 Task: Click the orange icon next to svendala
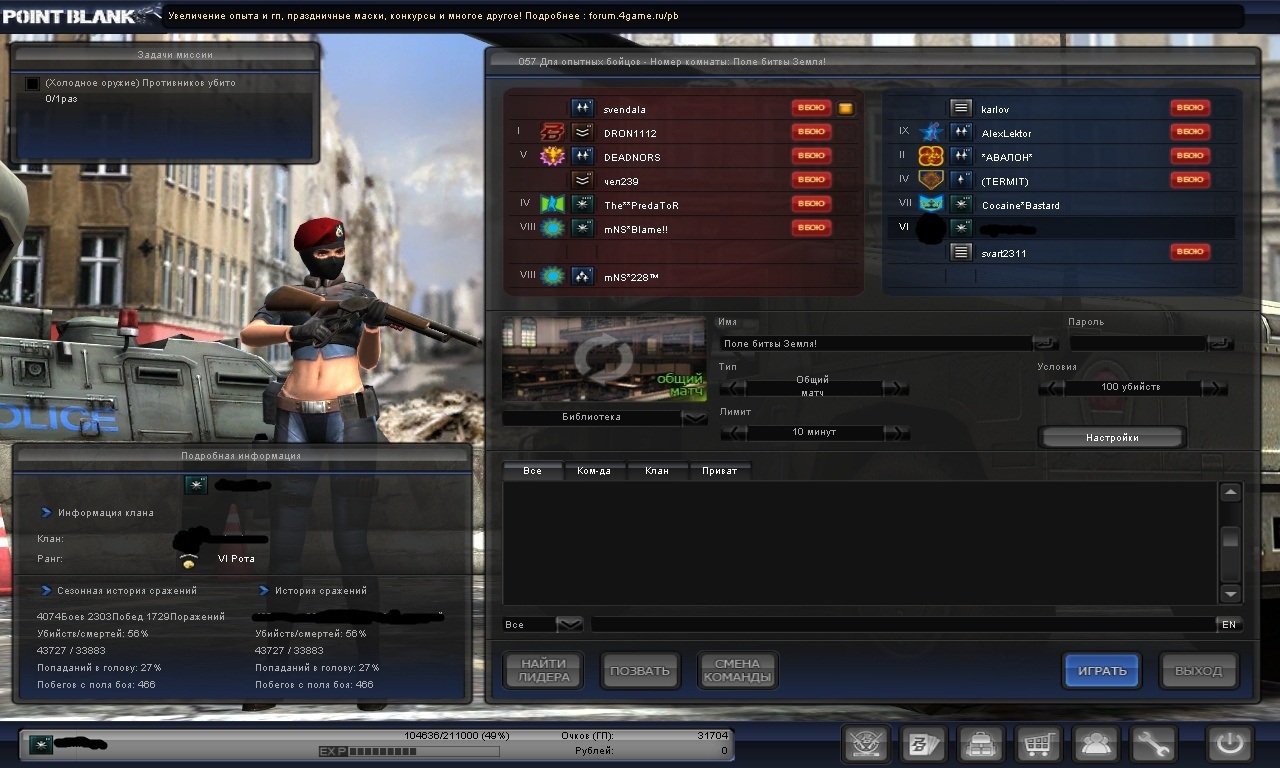click(846, 108)
